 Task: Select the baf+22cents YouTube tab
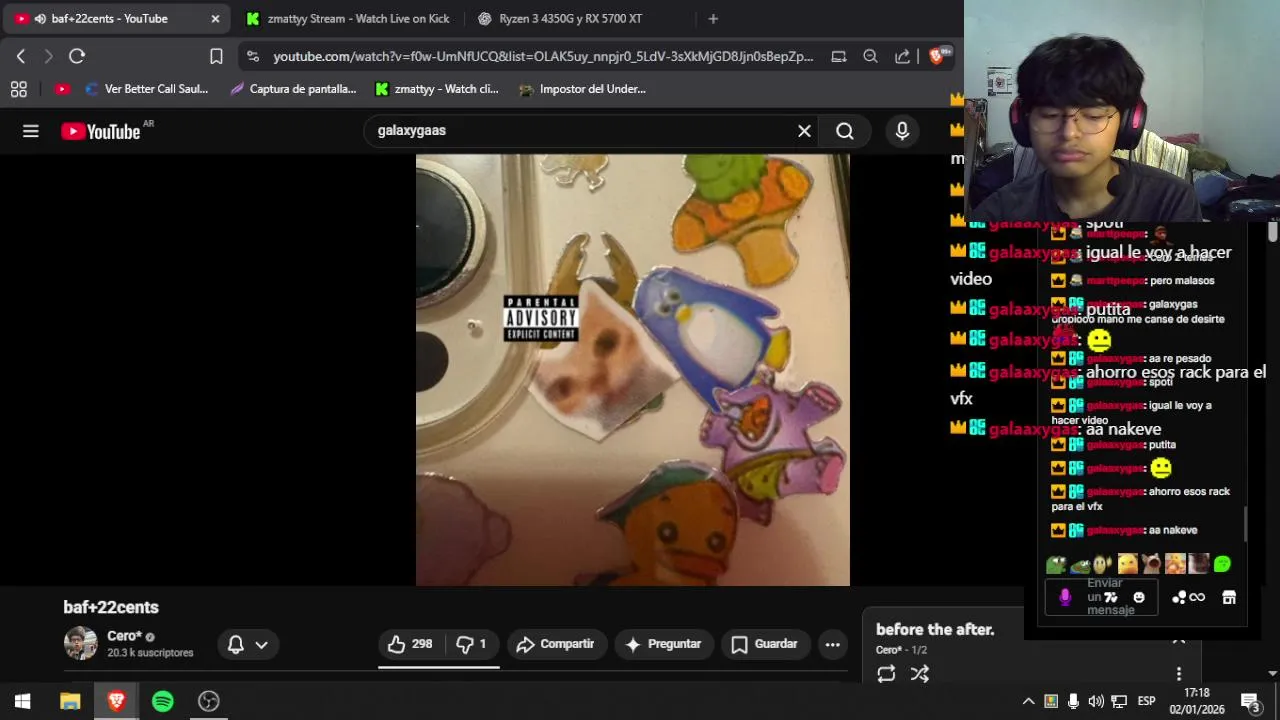[x=115, y=19]
